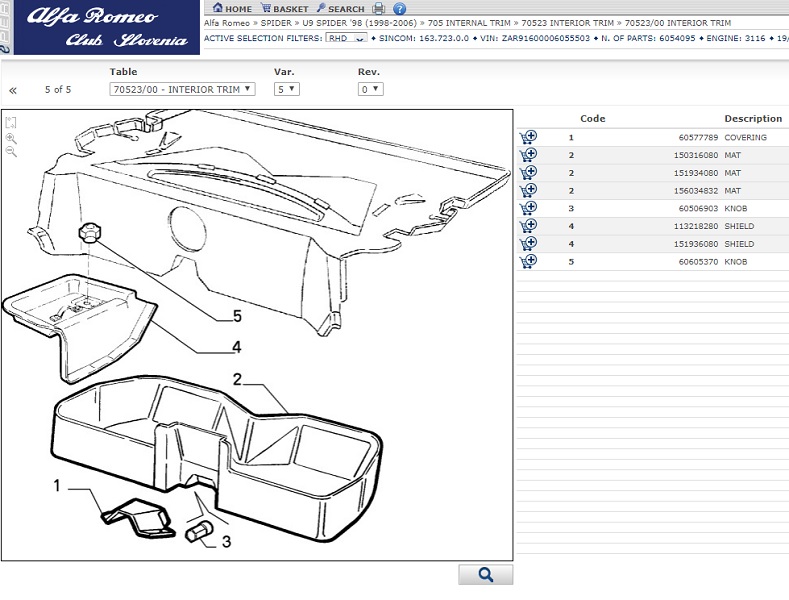789x600 pixels.
Task: Add SHIELD 151936080 to basket
Action: click(528, 244)
